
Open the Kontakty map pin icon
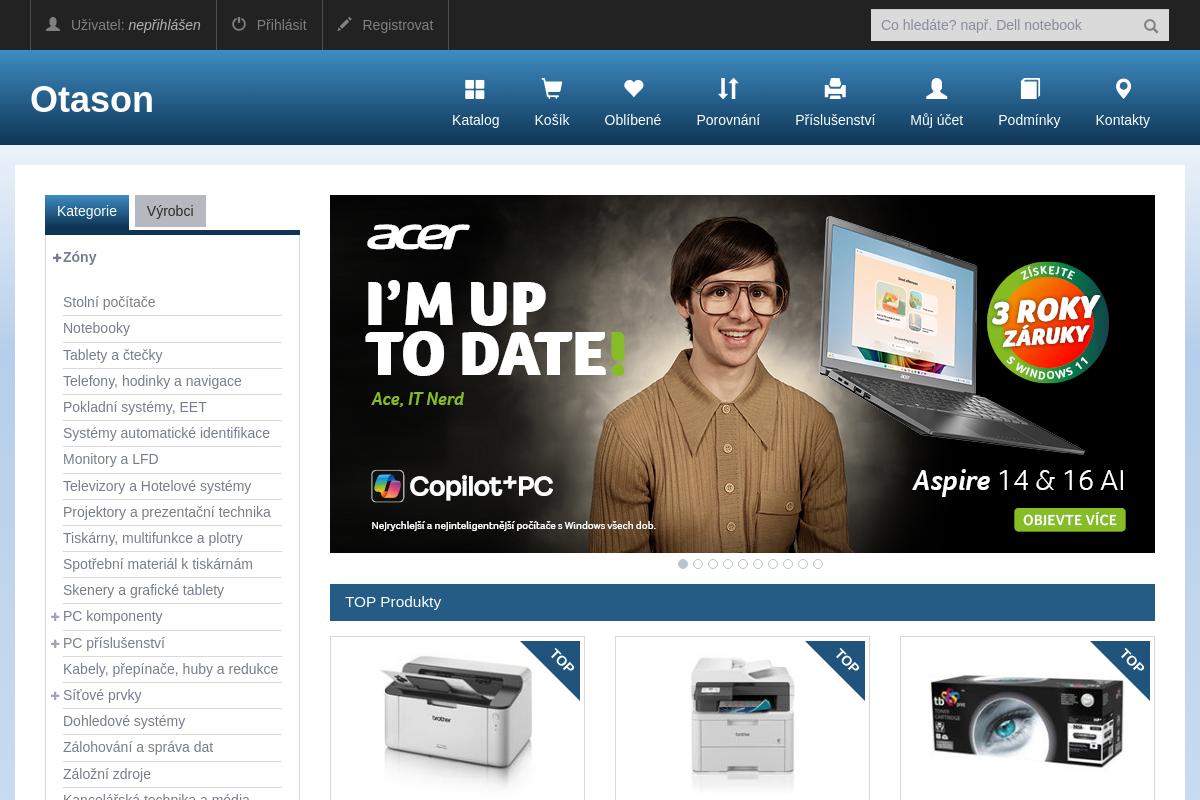coord(1123,89)
